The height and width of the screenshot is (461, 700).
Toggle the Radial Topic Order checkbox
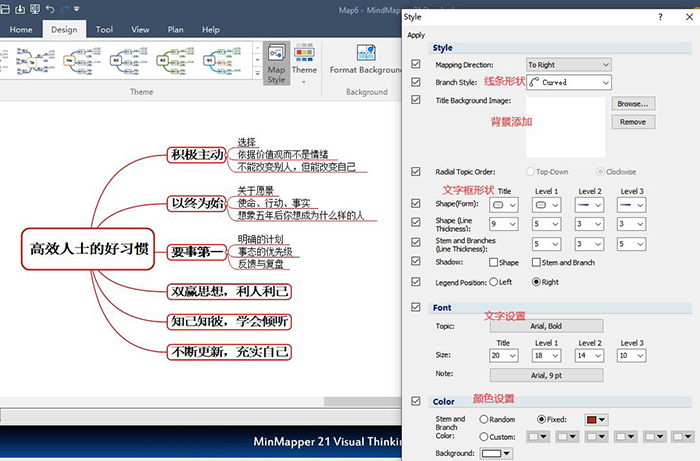click(x=416, y=171)
